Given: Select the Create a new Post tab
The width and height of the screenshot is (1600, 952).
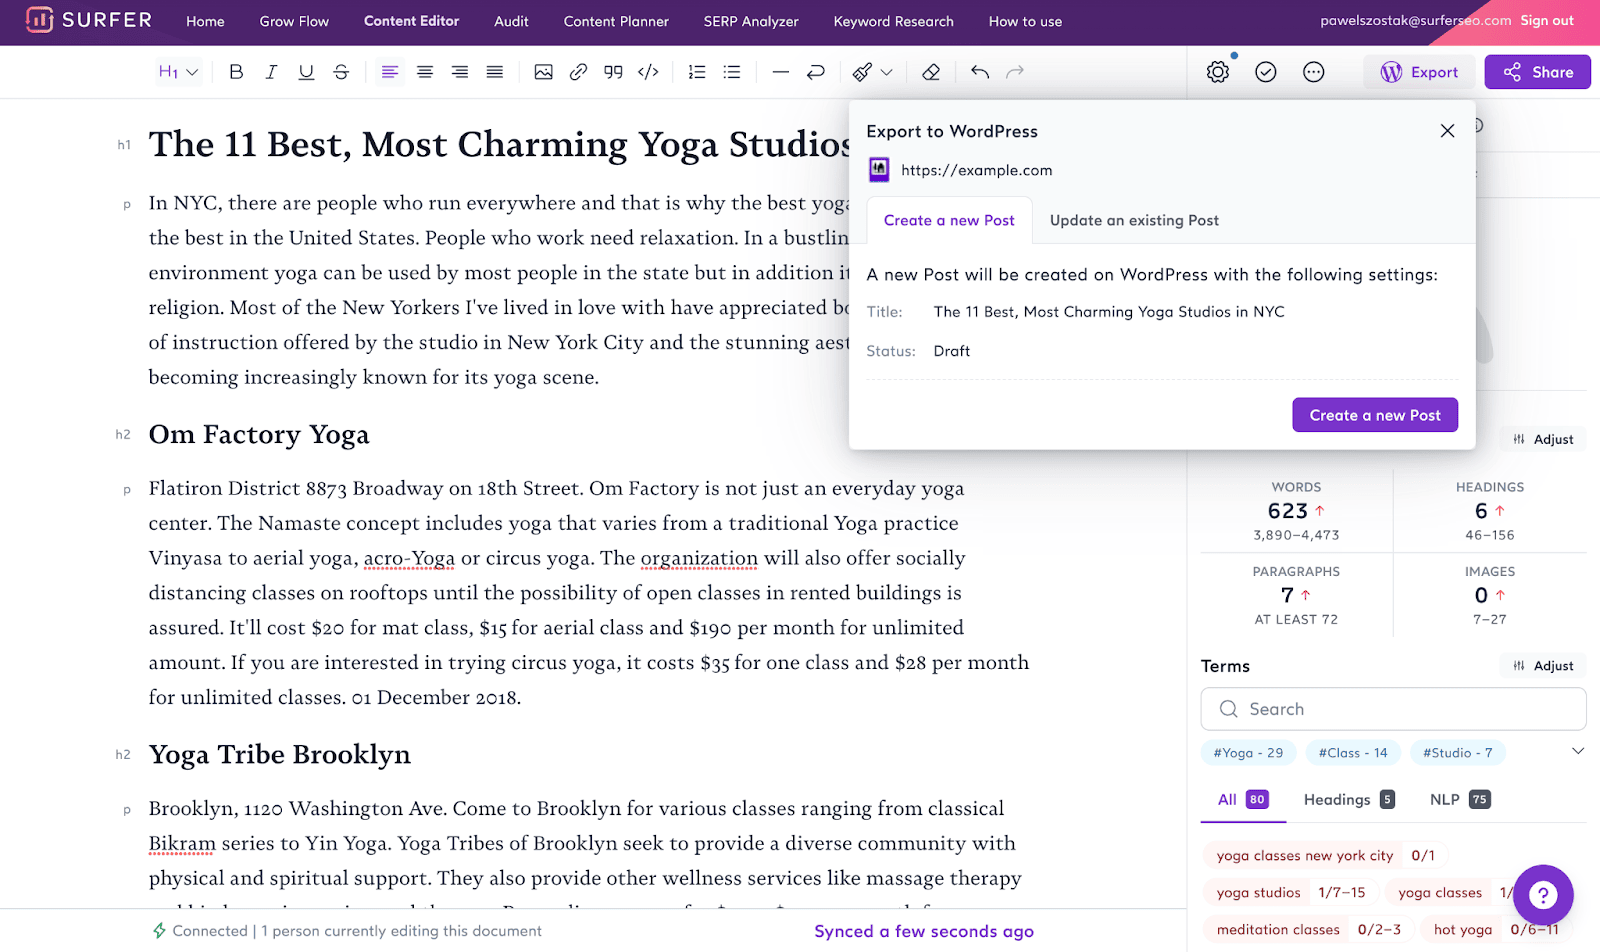Looking at the screenshot, I should [949, 220].
